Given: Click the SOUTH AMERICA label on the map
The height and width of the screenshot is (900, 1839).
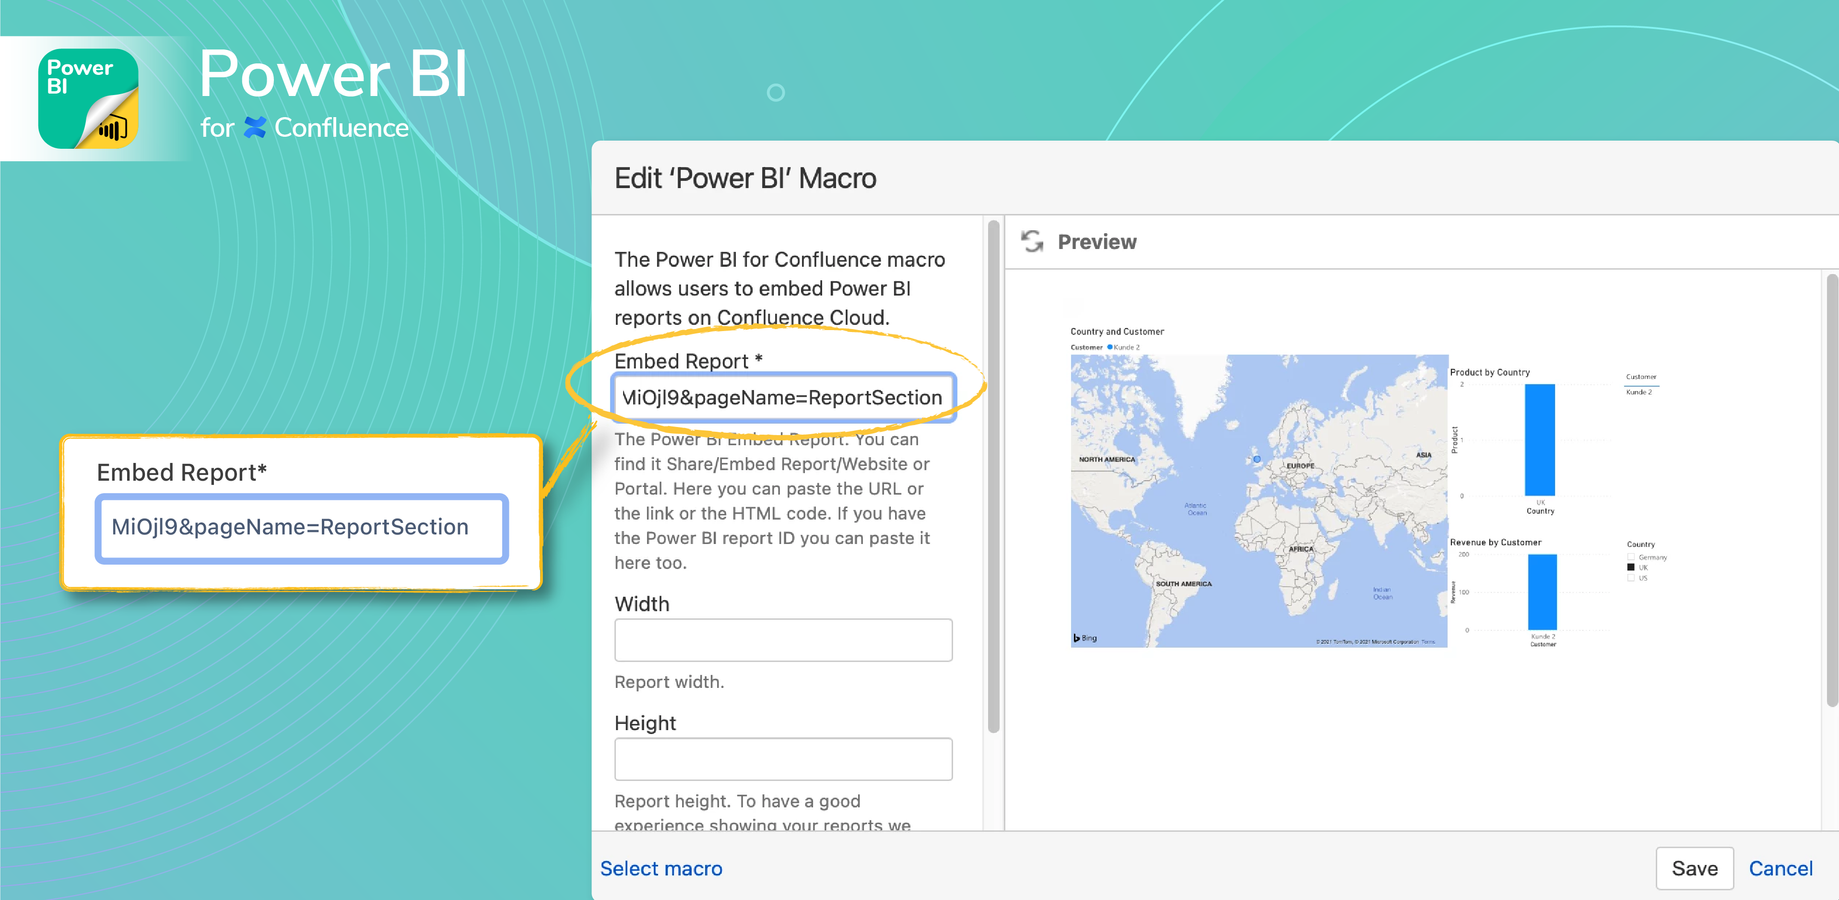Looking at the screenshot, I should pyautogui.click(x=1184, y=583).
